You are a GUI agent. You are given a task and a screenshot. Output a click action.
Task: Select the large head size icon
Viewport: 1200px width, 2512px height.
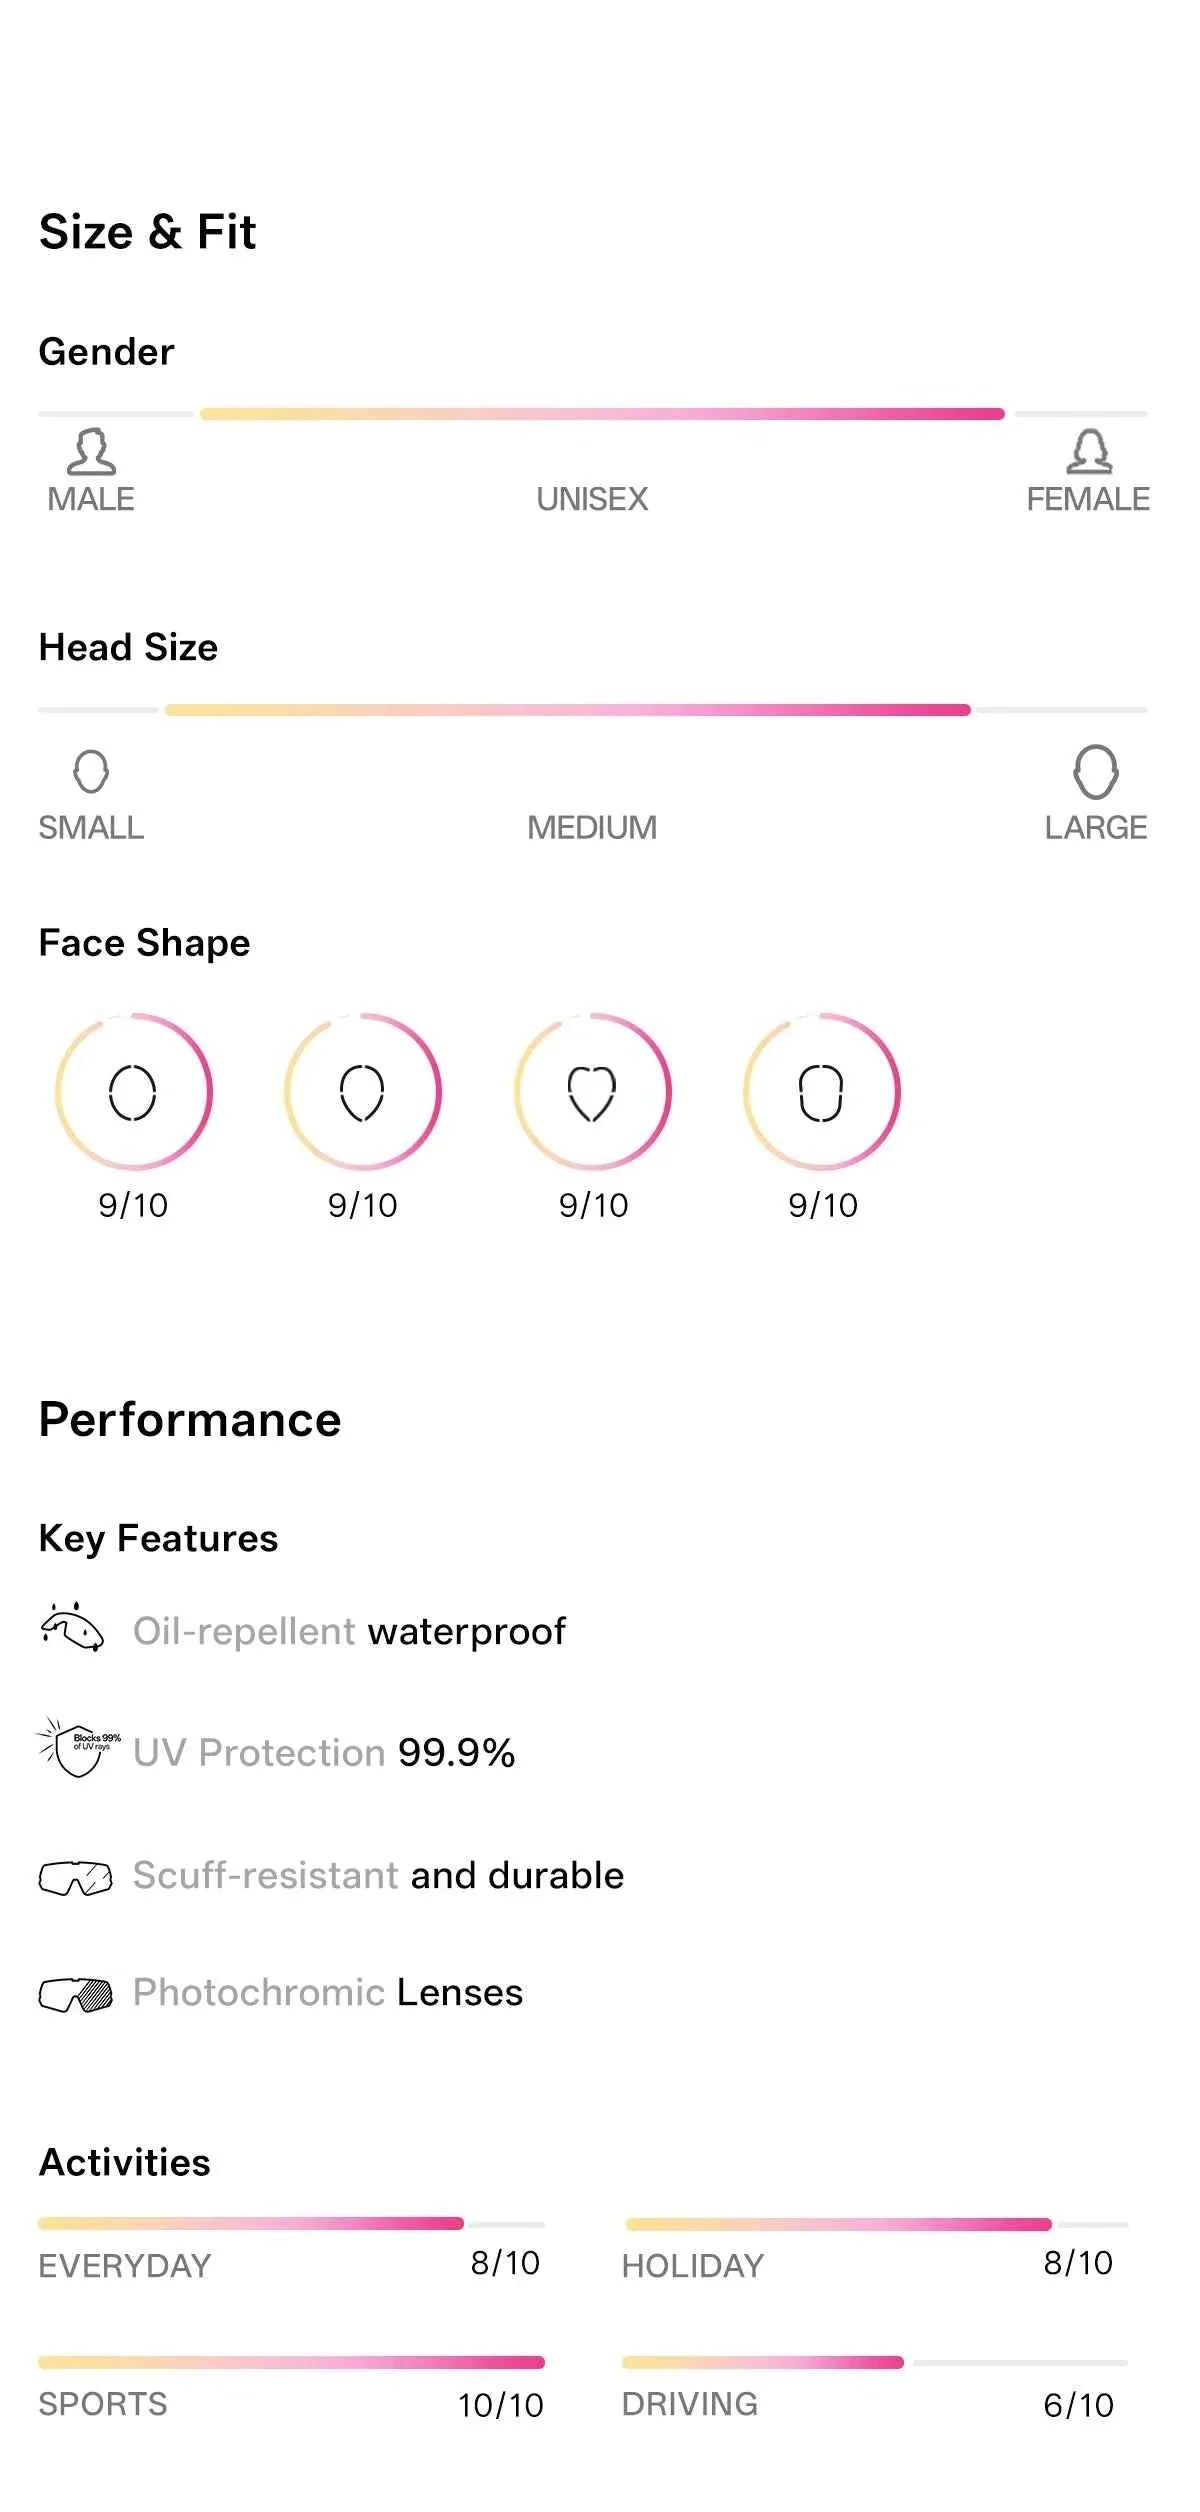(1095, 771)
